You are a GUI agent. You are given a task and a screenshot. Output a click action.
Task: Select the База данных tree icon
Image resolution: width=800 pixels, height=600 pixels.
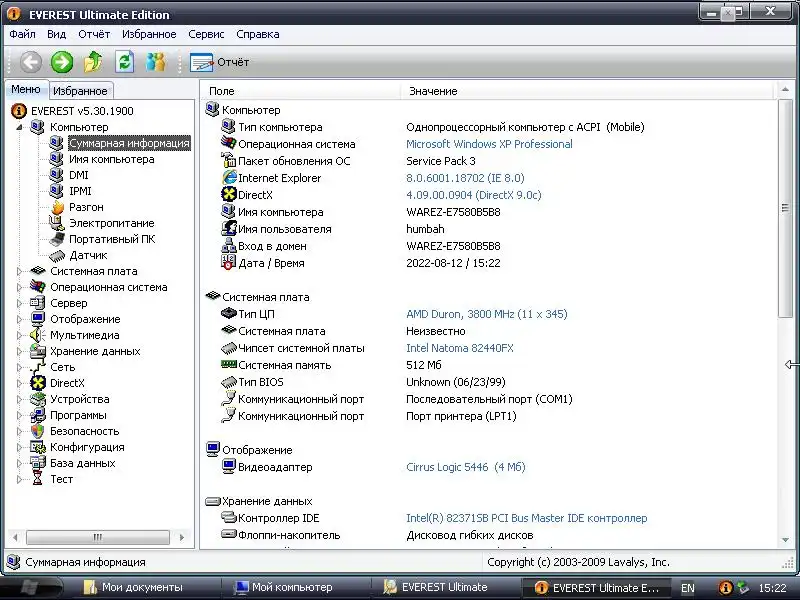(38, 463)
